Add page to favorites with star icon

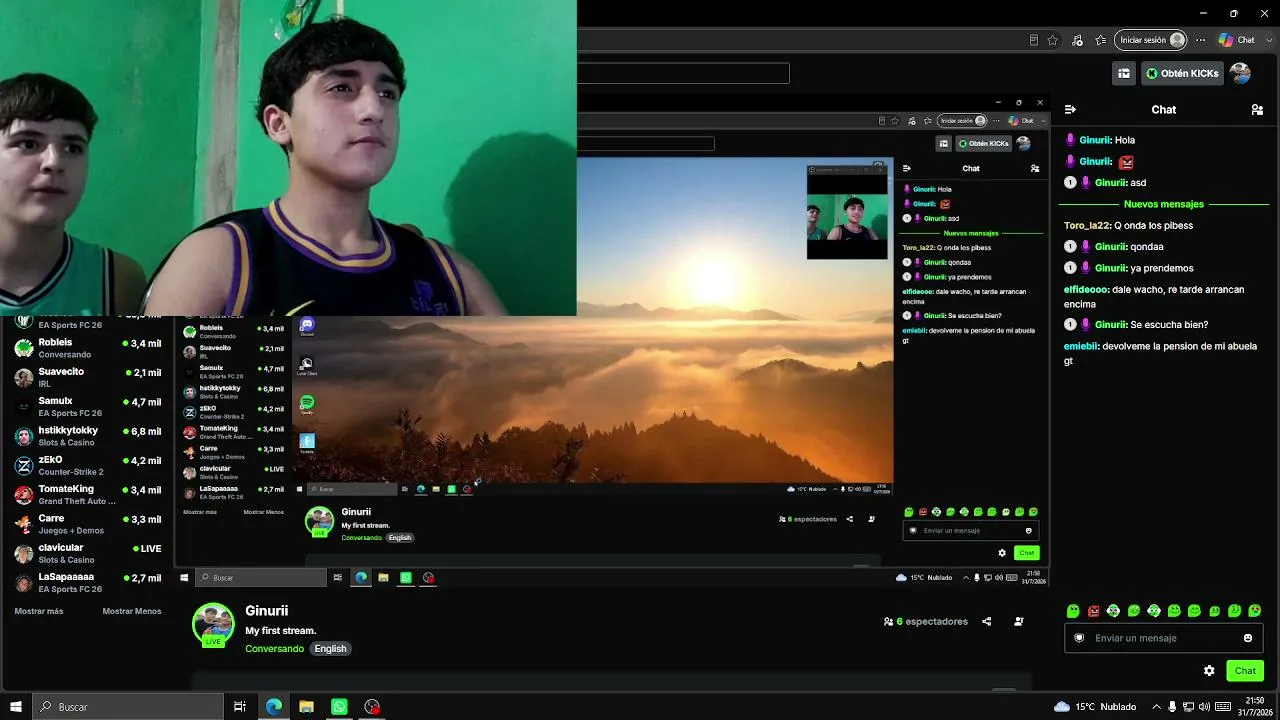tap(1053, 40)
